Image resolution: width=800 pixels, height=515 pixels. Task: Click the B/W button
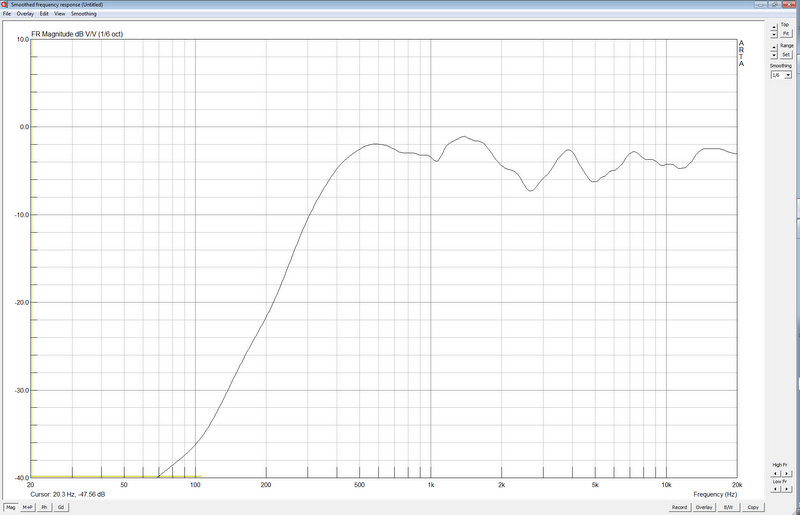click(728, 507)
